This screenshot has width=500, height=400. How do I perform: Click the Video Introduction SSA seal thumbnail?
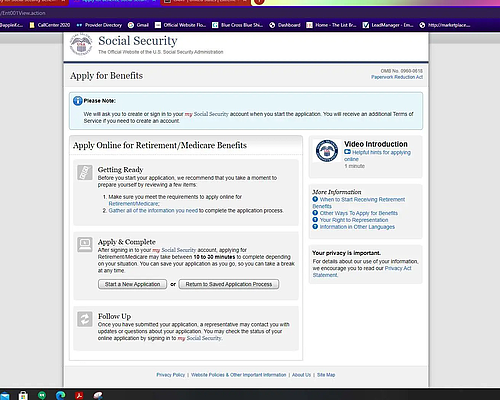pyautogui.click(x=327, y=151)
